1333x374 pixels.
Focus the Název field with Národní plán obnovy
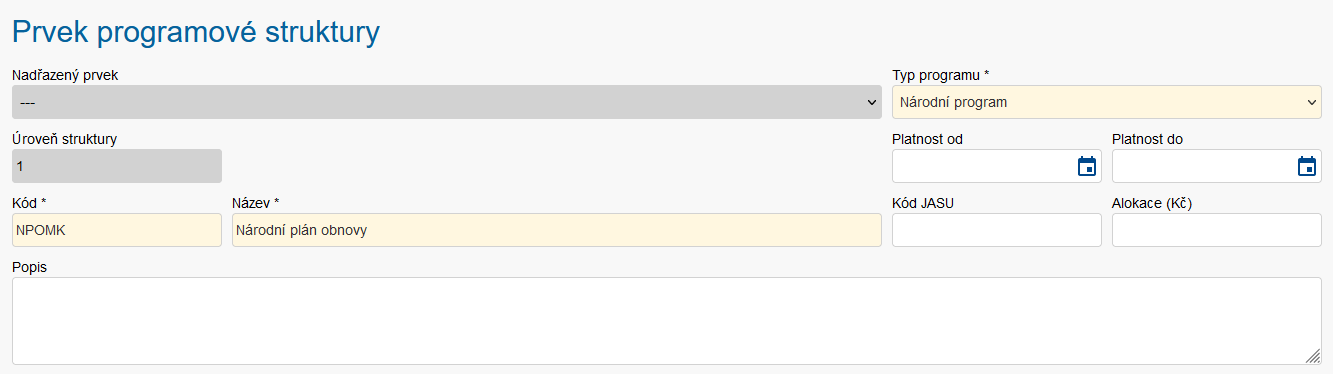click(x=557, y=230)
